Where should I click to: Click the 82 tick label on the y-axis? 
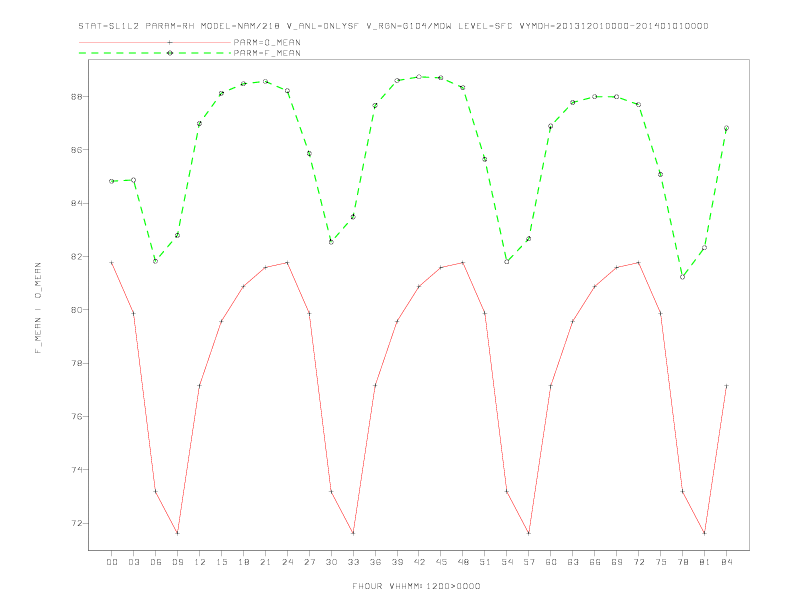[76, 257]
